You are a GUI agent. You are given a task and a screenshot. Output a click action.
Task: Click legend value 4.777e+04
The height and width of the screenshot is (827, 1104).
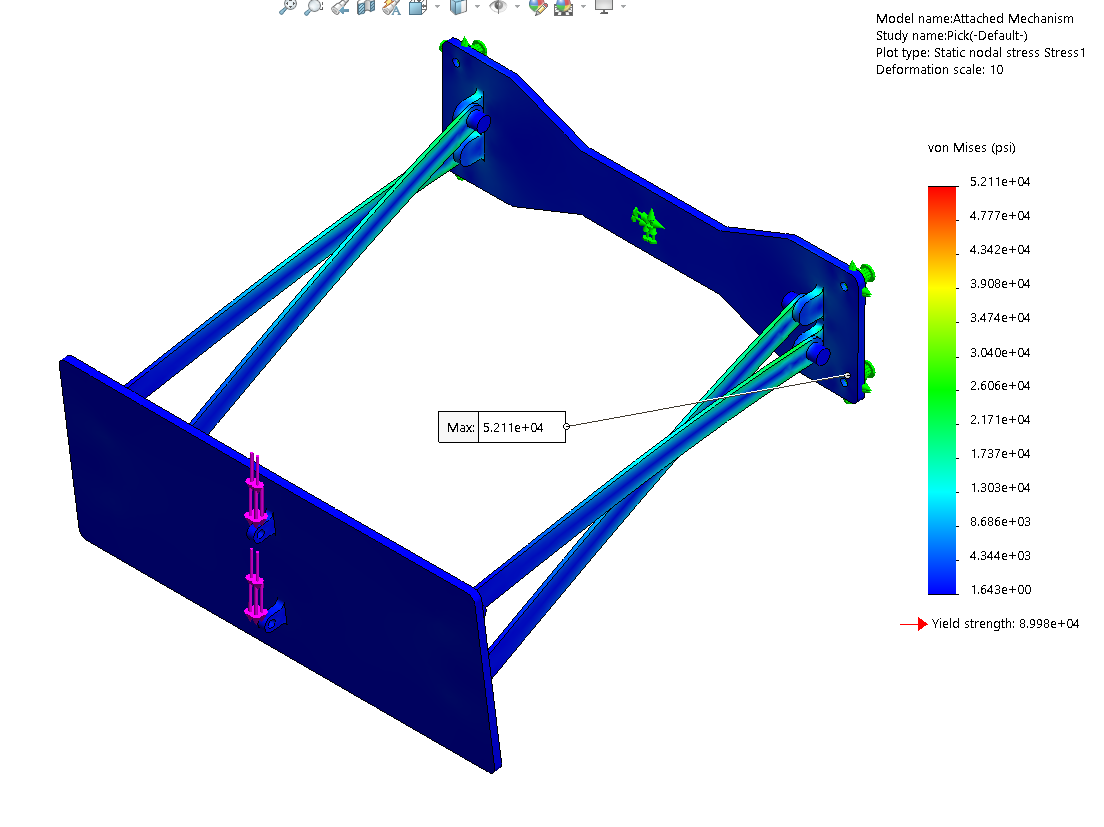1000,215
